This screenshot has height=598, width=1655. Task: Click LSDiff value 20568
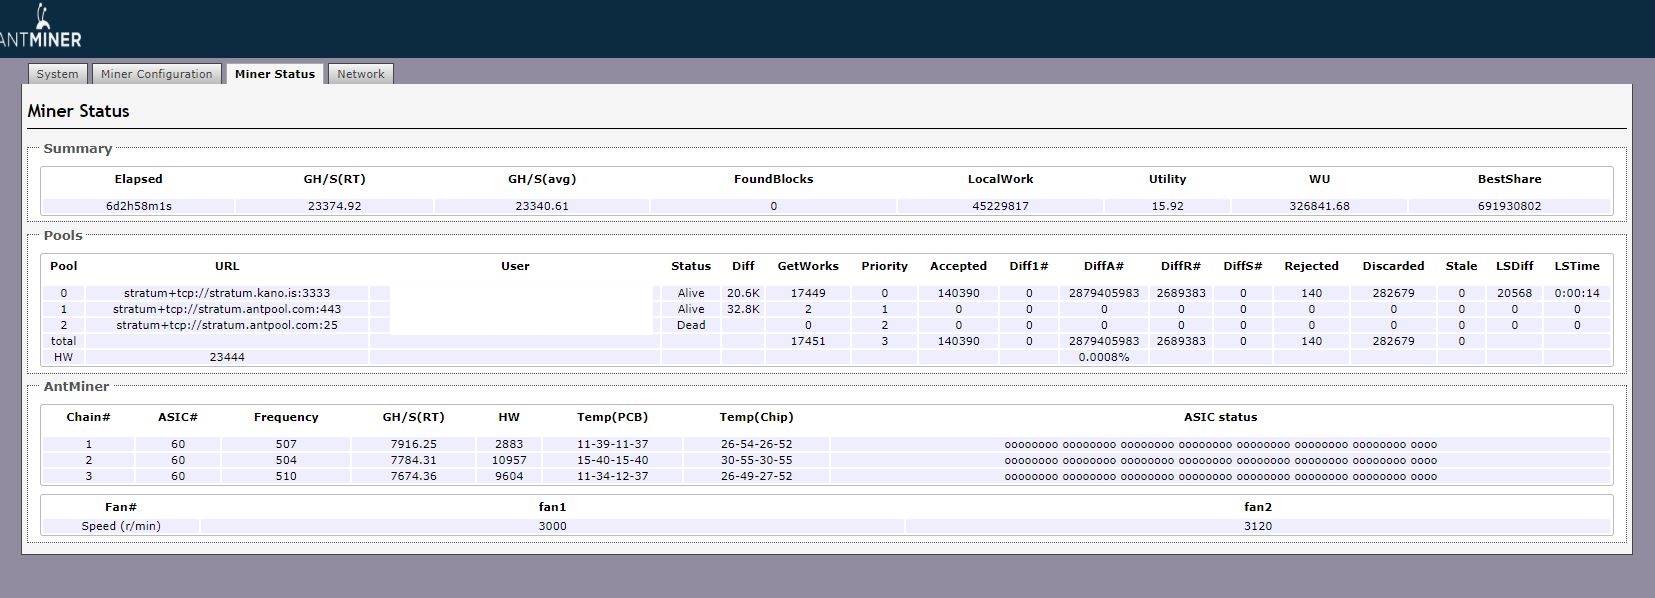(1514, 293)
